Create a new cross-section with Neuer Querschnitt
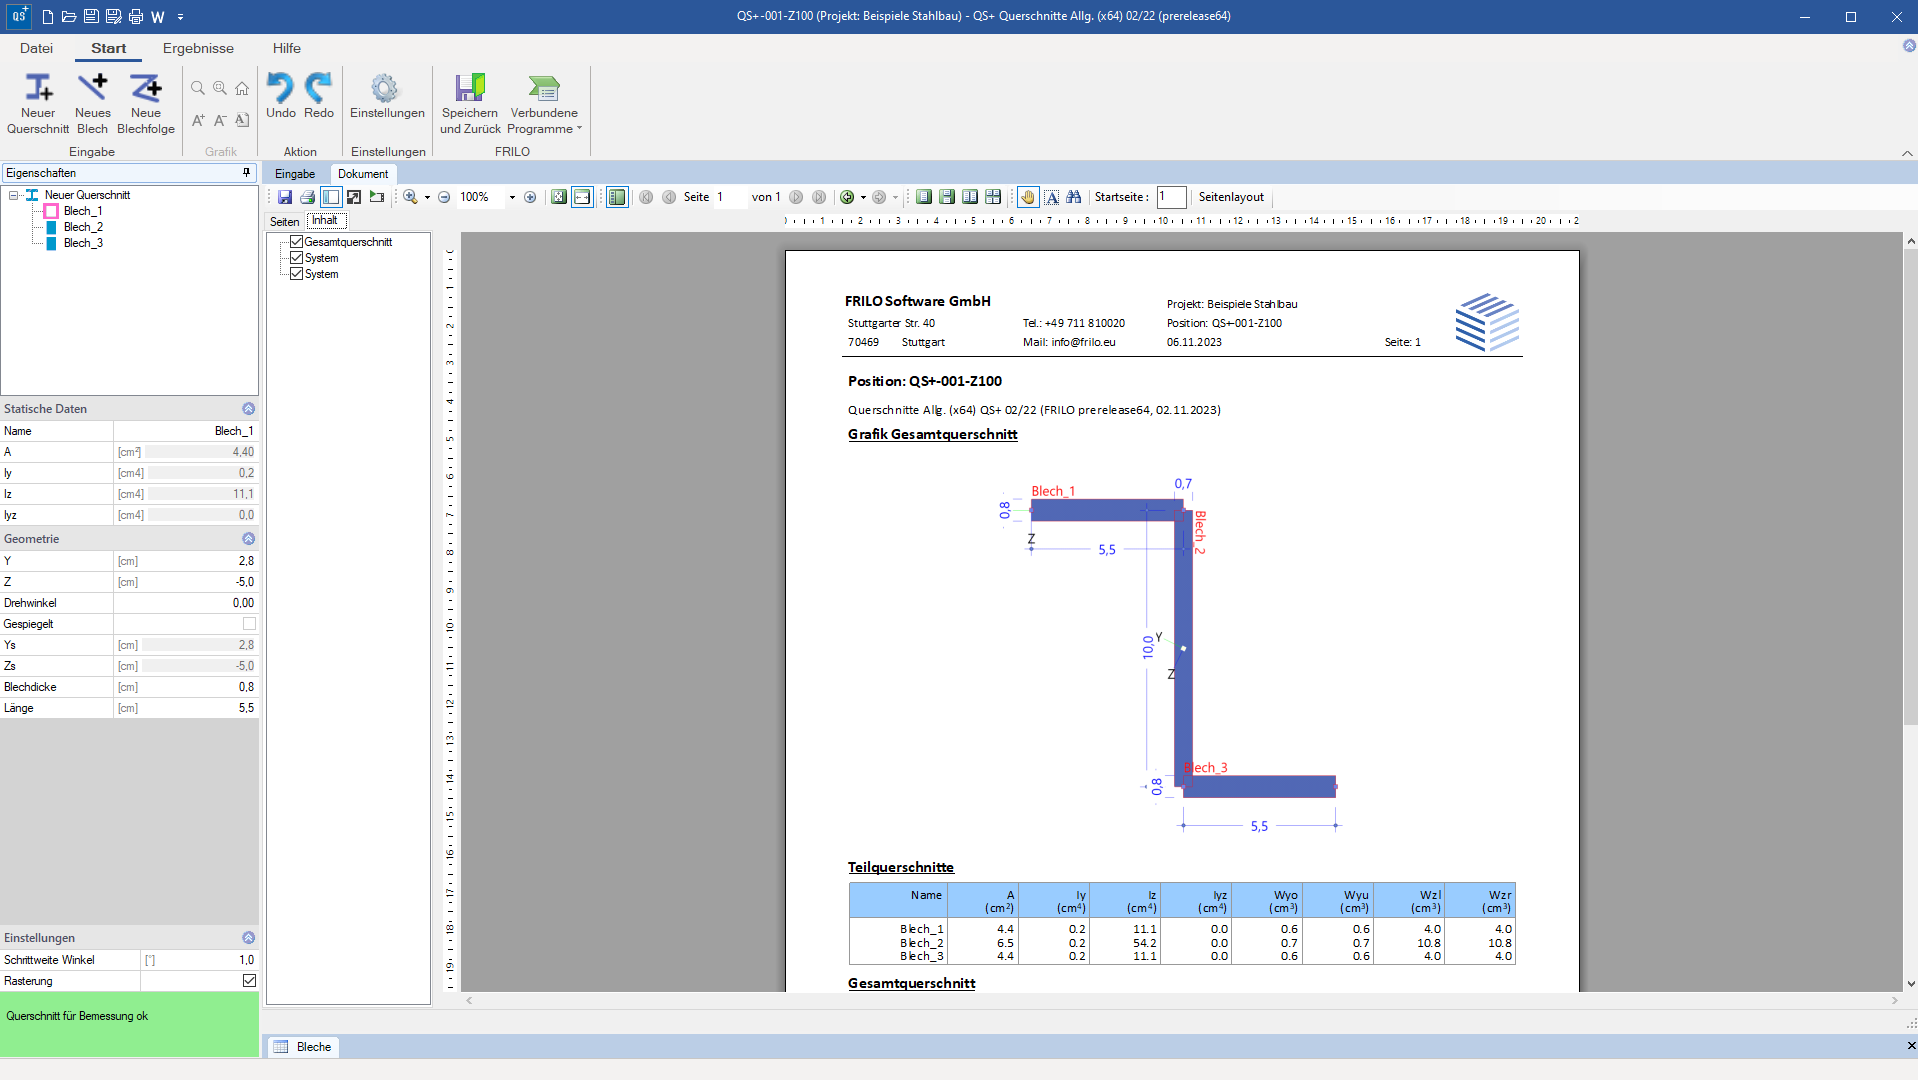1918x1080 pixels. coord(38,104)
